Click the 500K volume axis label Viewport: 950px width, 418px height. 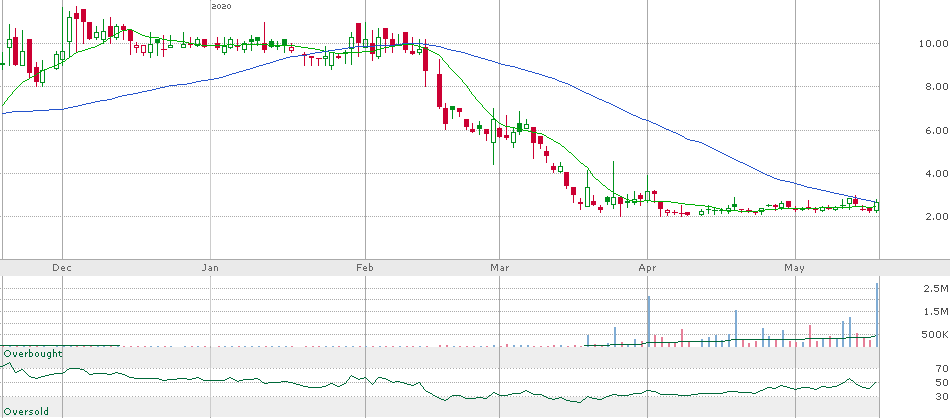click(934, 334)
